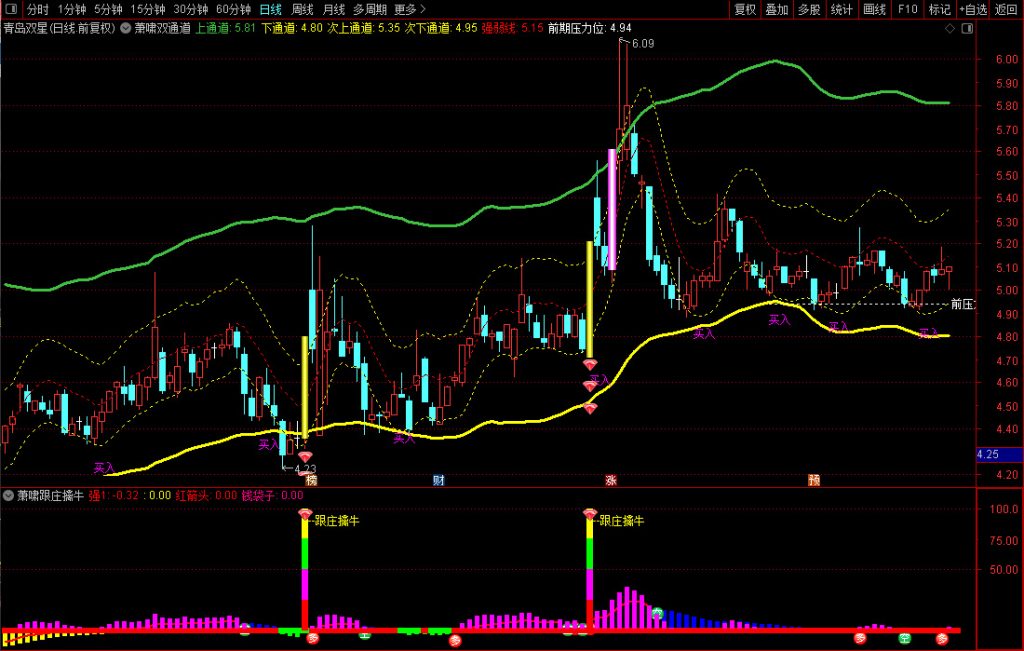Viewport: 1024px width, 651px height.
Task: Add stock to watchlist with +自选
Action: pos(972,10)
